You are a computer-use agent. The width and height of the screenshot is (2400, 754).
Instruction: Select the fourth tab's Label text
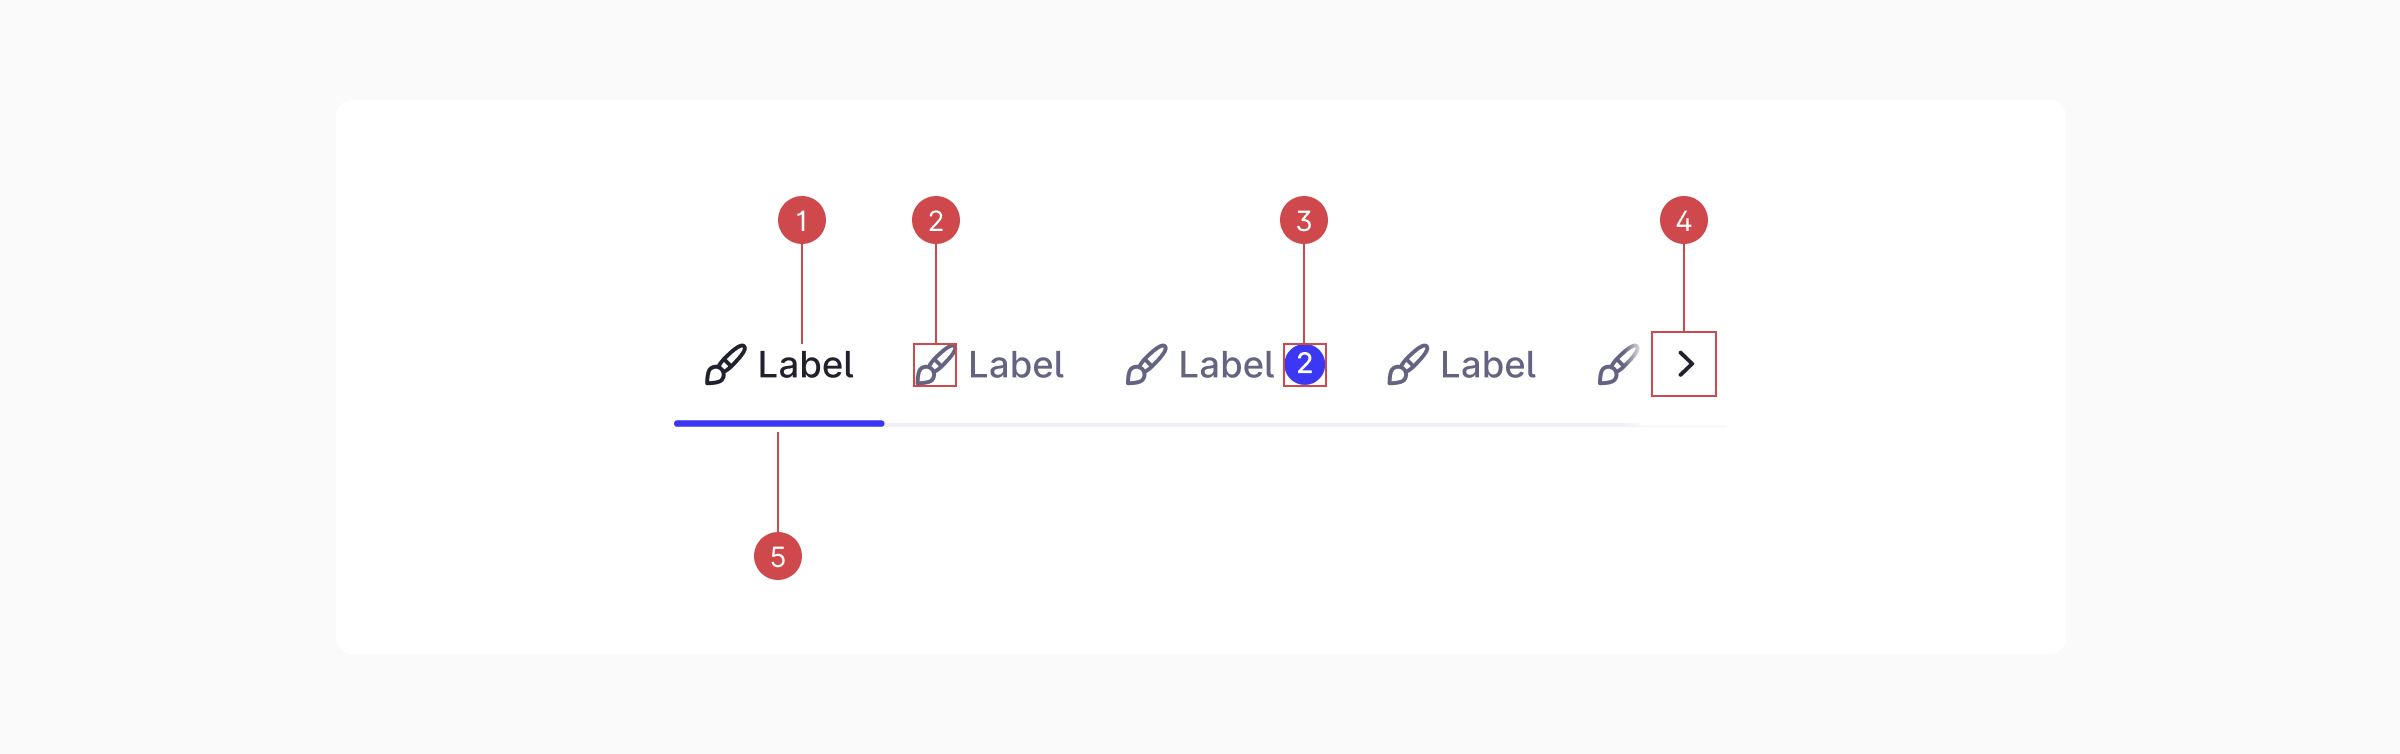coord(1488,365)
